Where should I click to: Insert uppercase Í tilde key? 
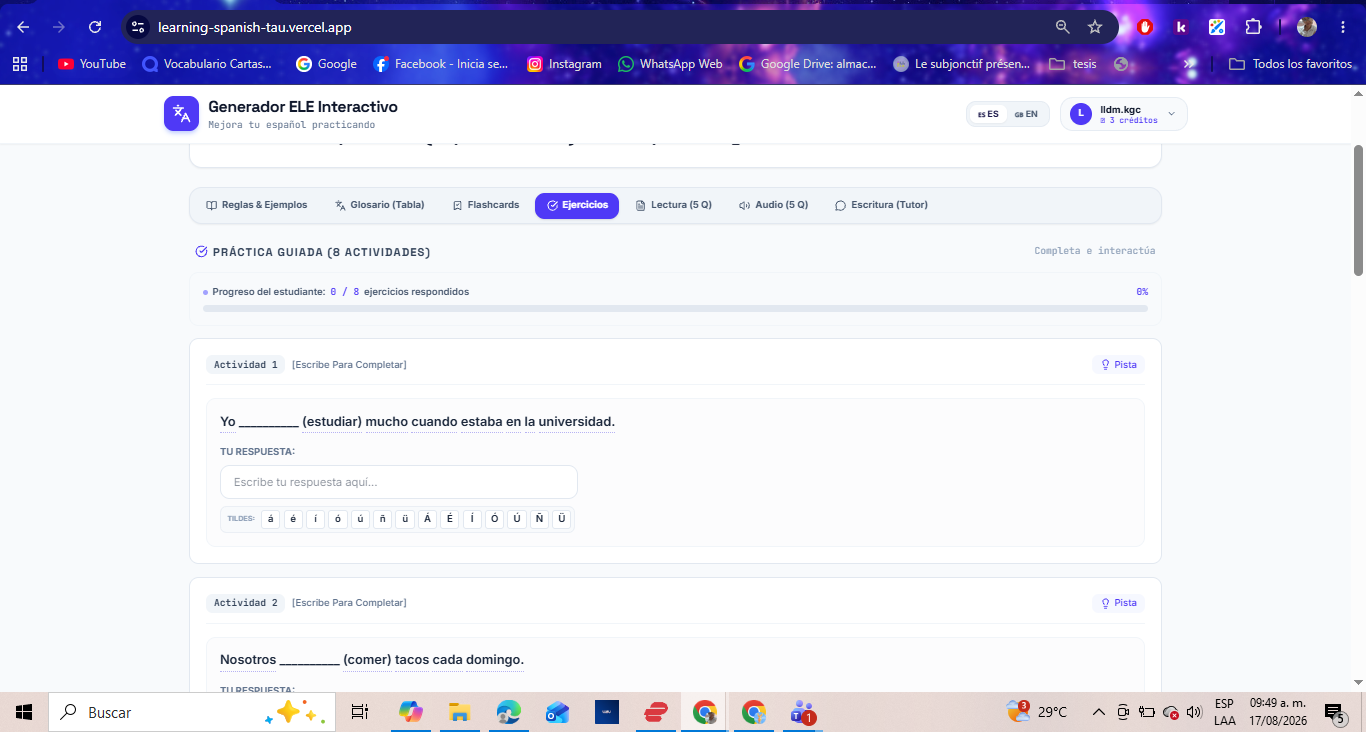(x=472, y=519)
